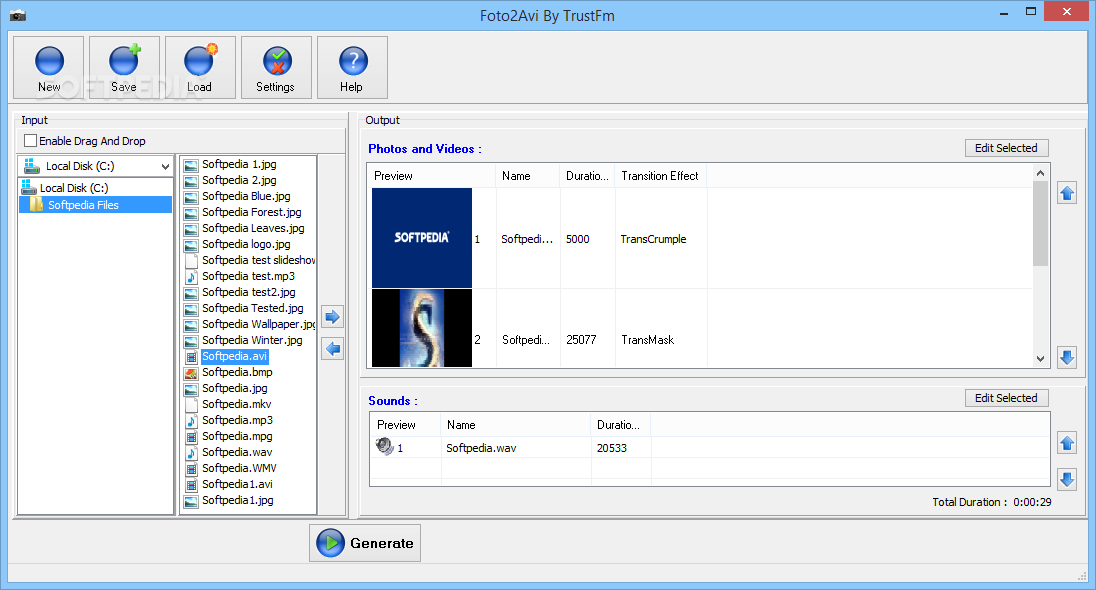
Task: Click the Generate button
Action: [365, 543]
